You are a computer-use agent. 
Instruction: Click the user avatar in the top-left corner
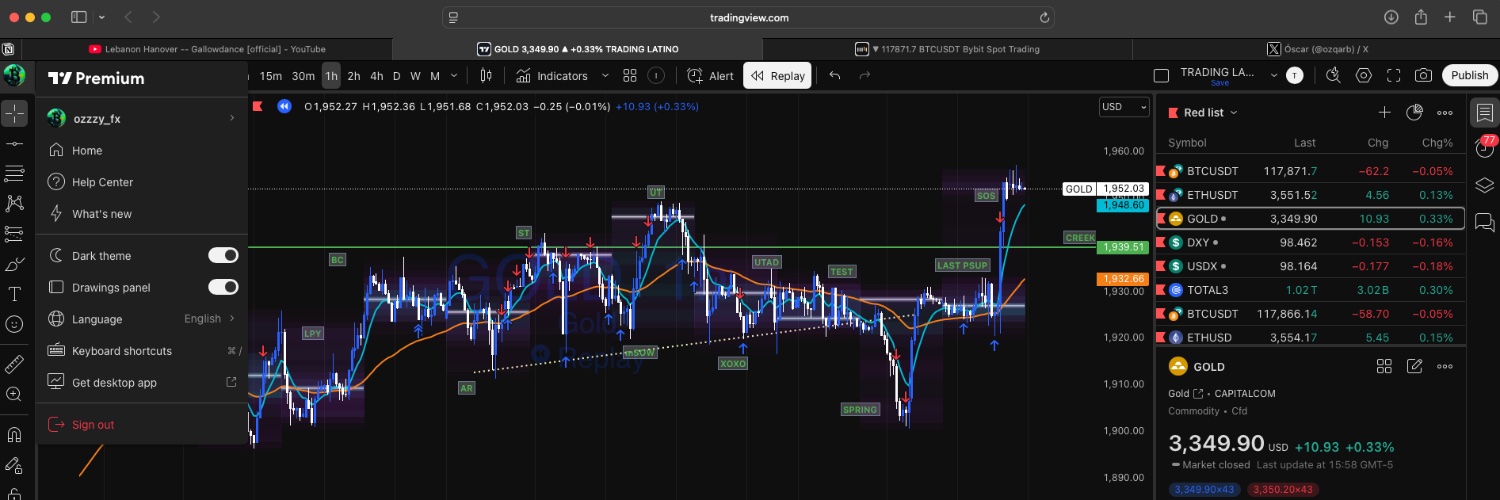click(14, 76)
